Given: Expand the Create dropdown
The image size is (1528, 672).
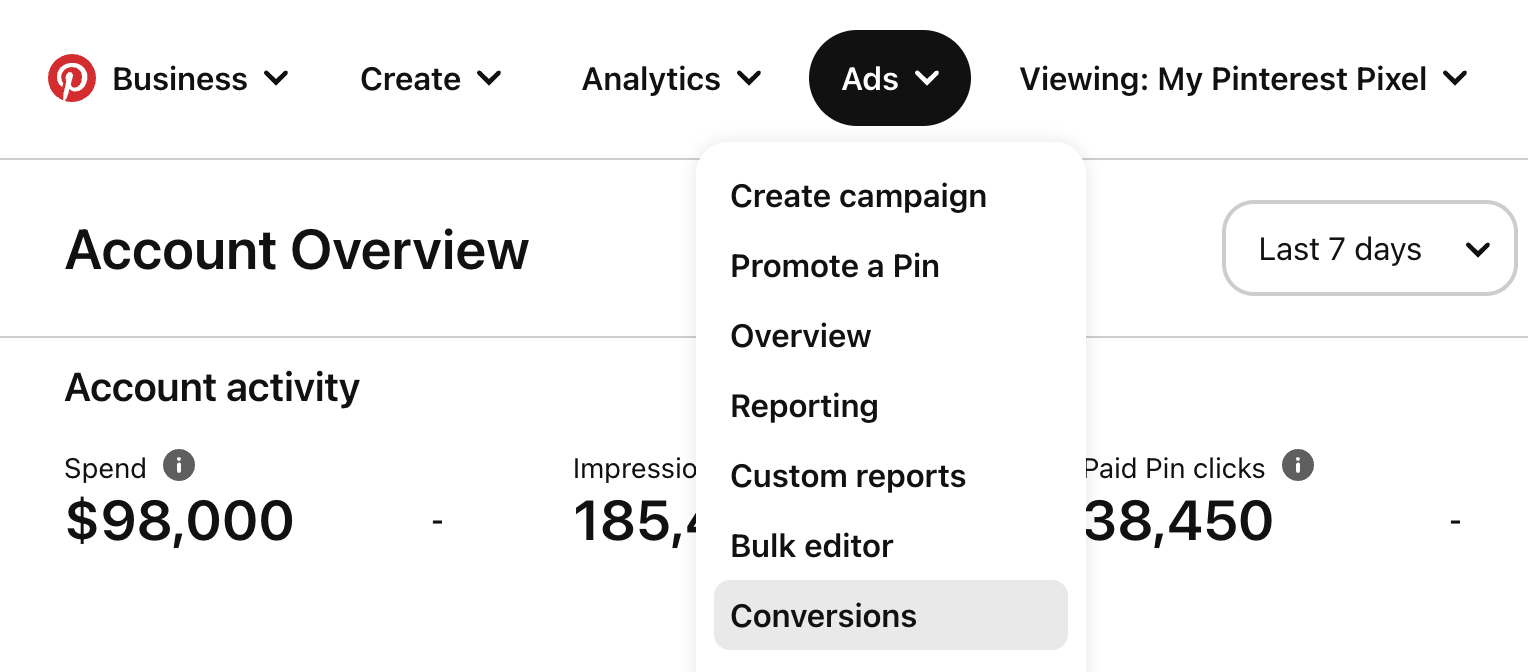Looking at the screenshot, I should [x=431, y=79].
